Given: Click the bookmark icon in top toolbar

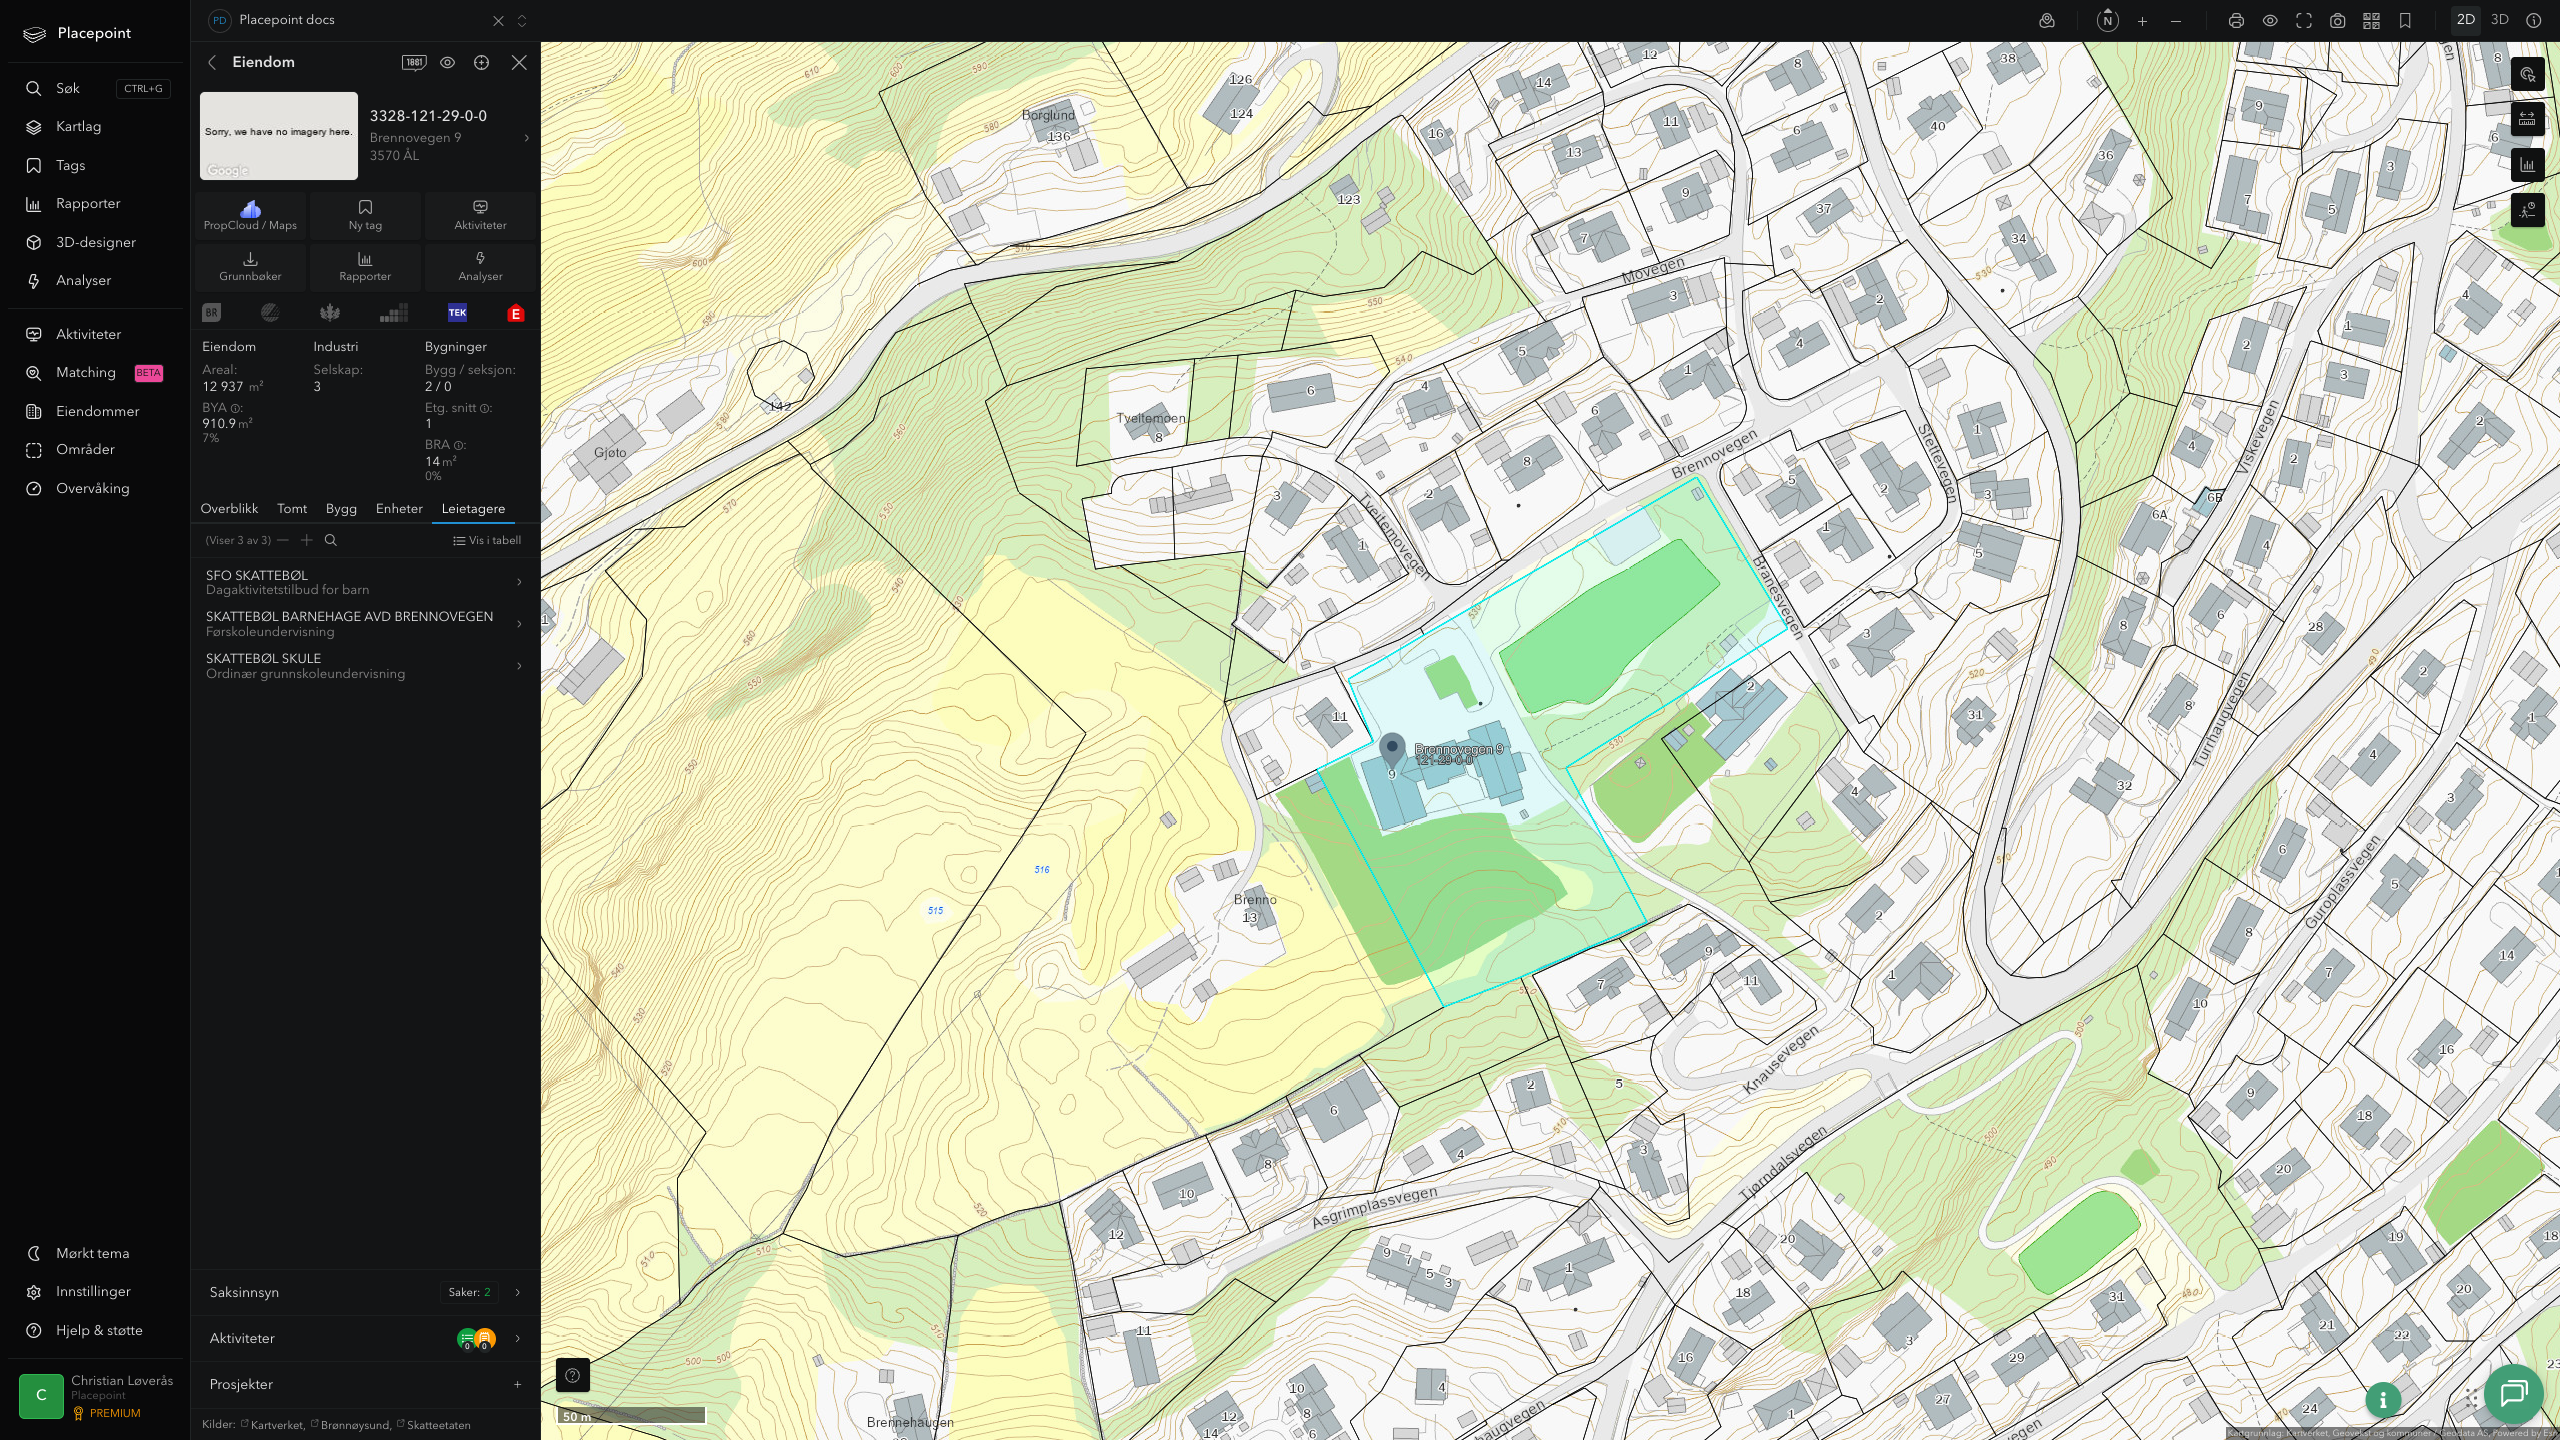Looking at the screenshot, I should click(x=2405, y=20).
